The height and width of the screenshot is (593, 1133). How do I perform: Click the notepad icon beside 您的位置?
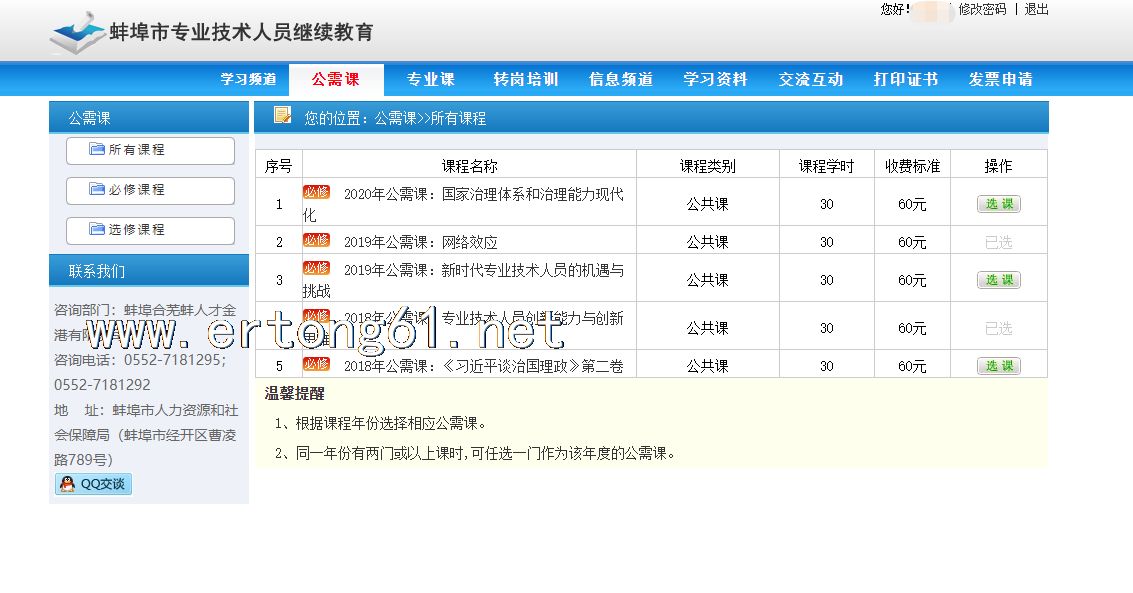coord(282,116)
